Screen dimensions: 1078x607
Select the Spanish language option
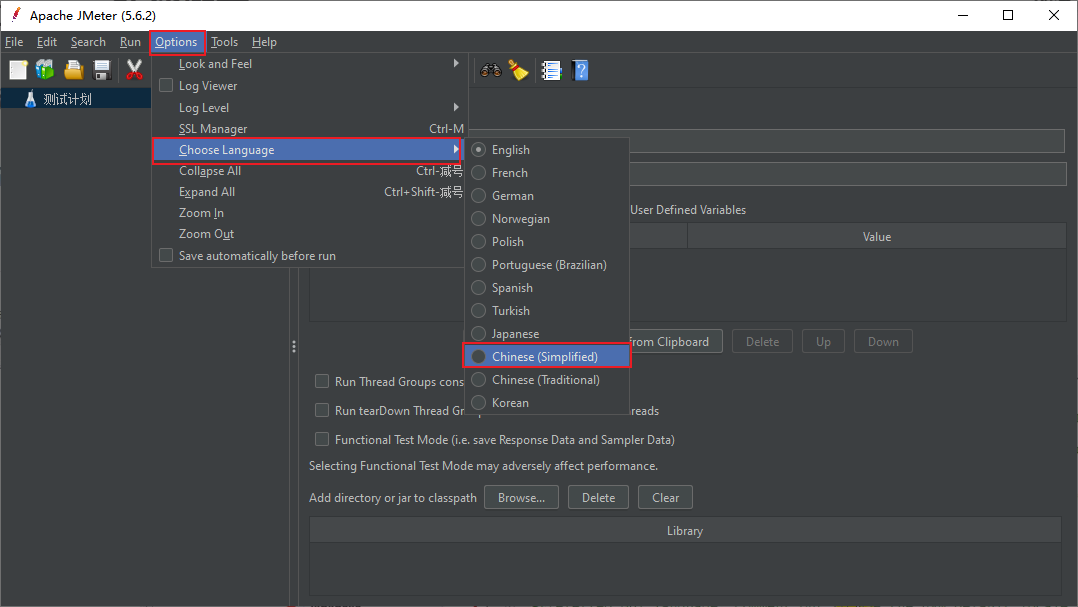pyautogui.click(x=547, y=288)
